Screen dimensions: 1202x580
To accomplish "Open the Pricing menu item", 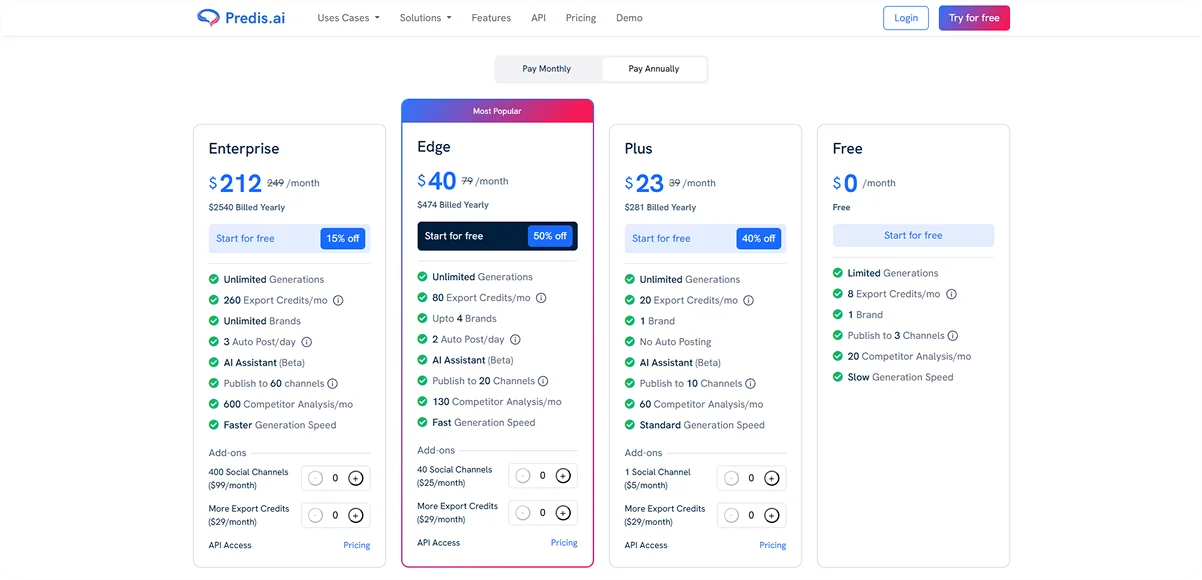I will (580, 17).
